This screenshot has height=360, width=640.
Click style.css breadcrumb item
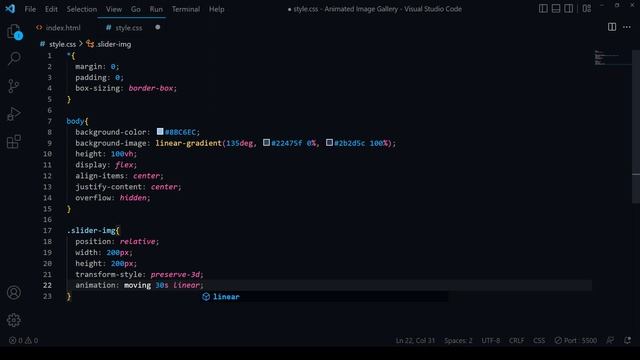click(62, 44)
